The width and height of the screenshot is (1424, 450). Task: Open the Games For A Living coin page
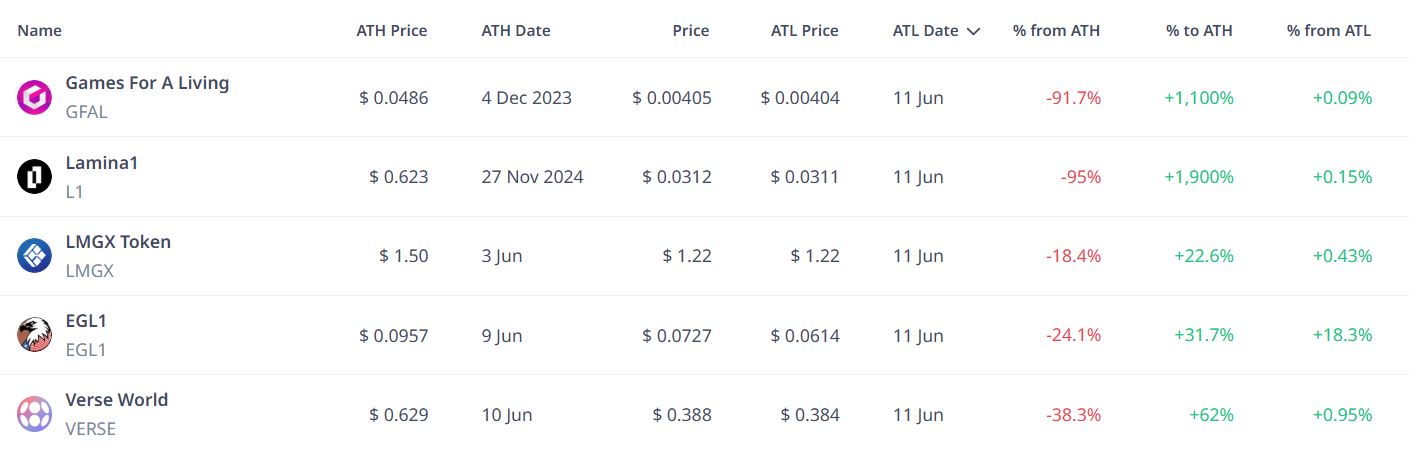click(x=147, y=83)
